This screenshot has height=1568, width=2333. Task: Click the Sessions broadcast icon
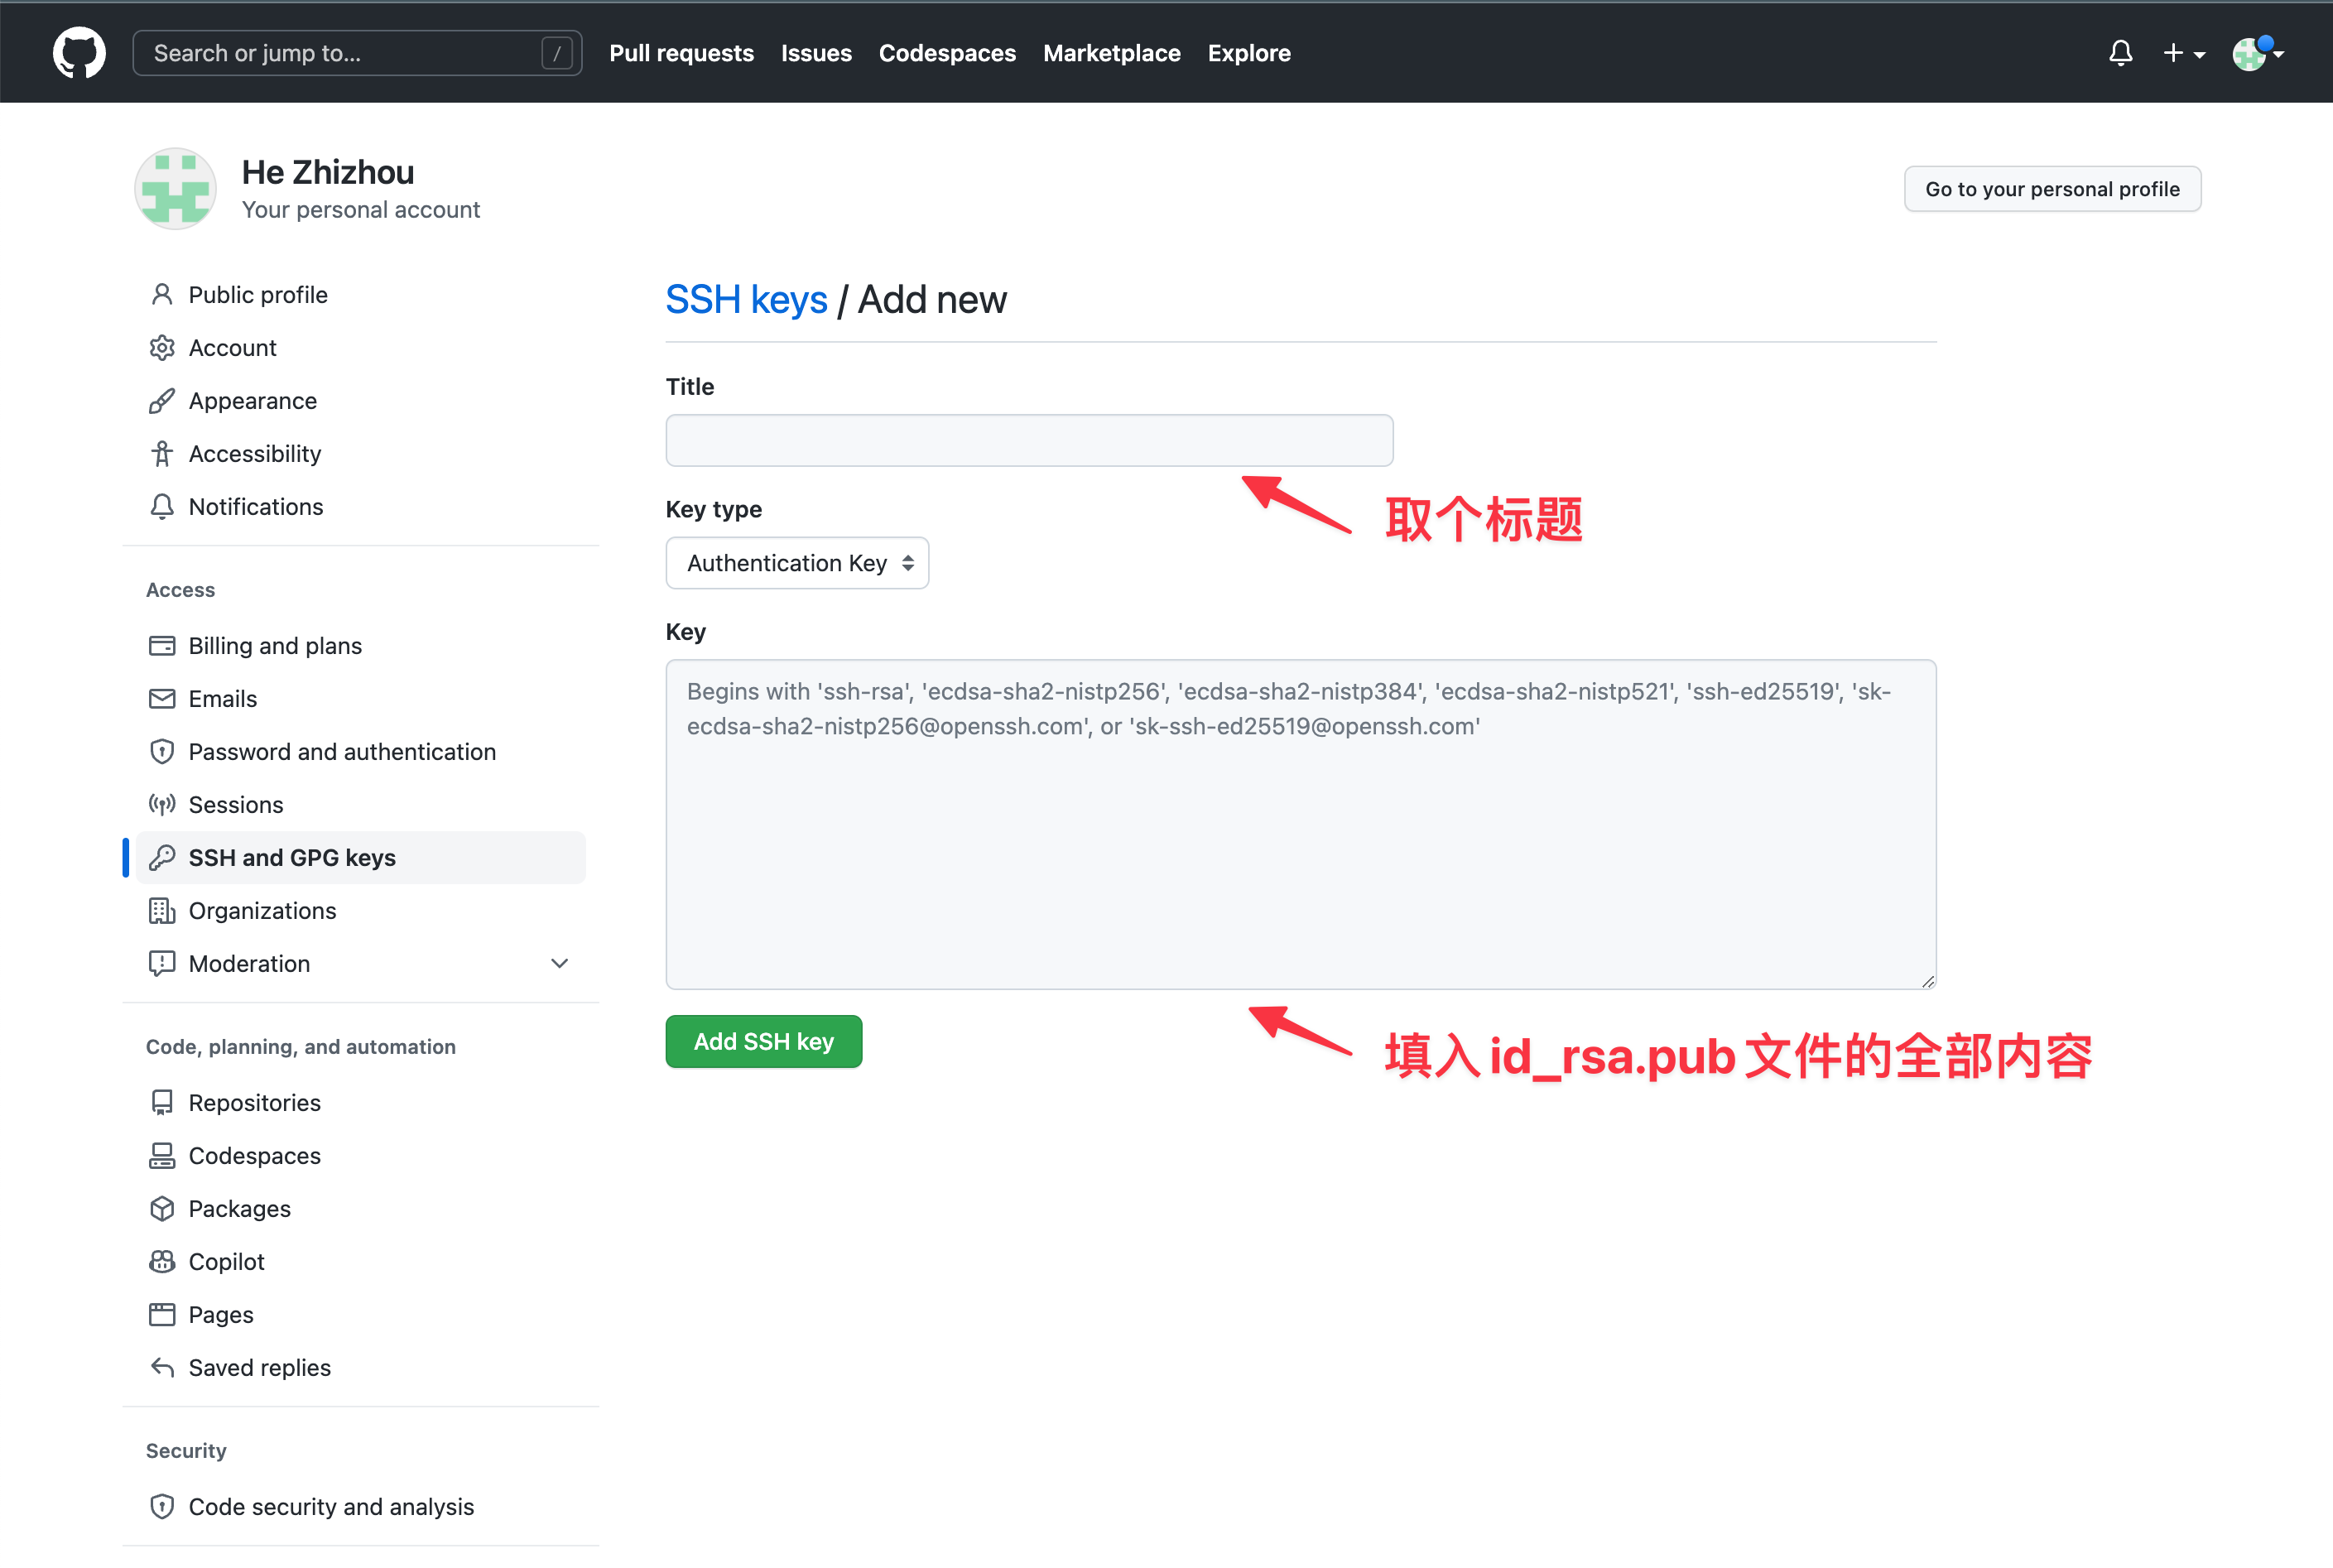[162, 804]
